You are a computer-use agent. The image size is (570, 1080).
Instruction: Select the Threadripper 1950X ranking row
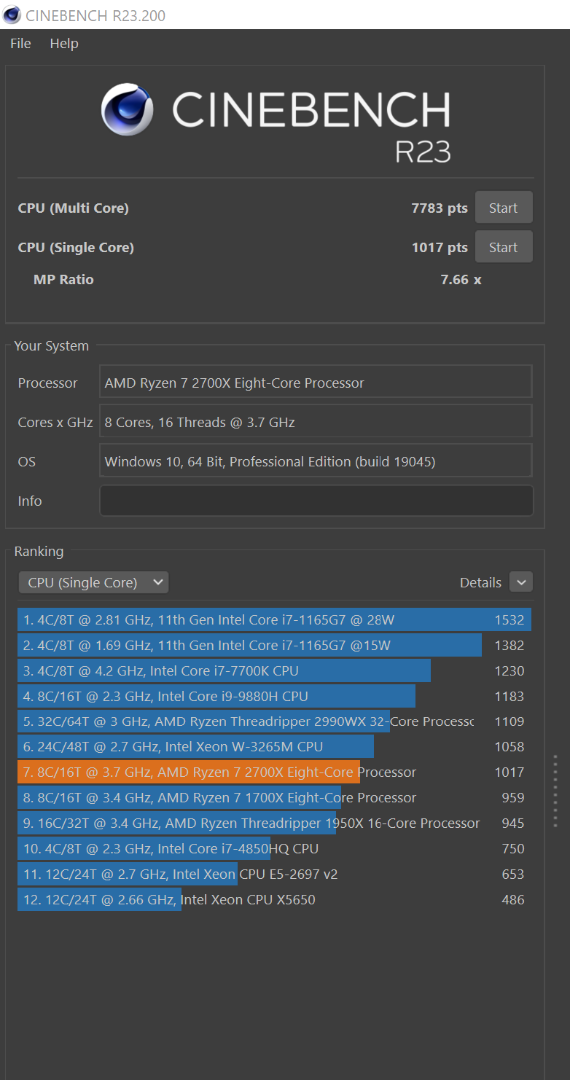tap(274, 823)
